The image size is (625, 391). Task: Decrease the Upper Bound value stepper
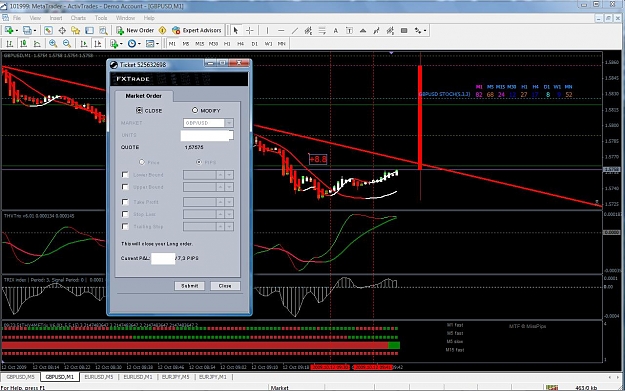point(229,187)
